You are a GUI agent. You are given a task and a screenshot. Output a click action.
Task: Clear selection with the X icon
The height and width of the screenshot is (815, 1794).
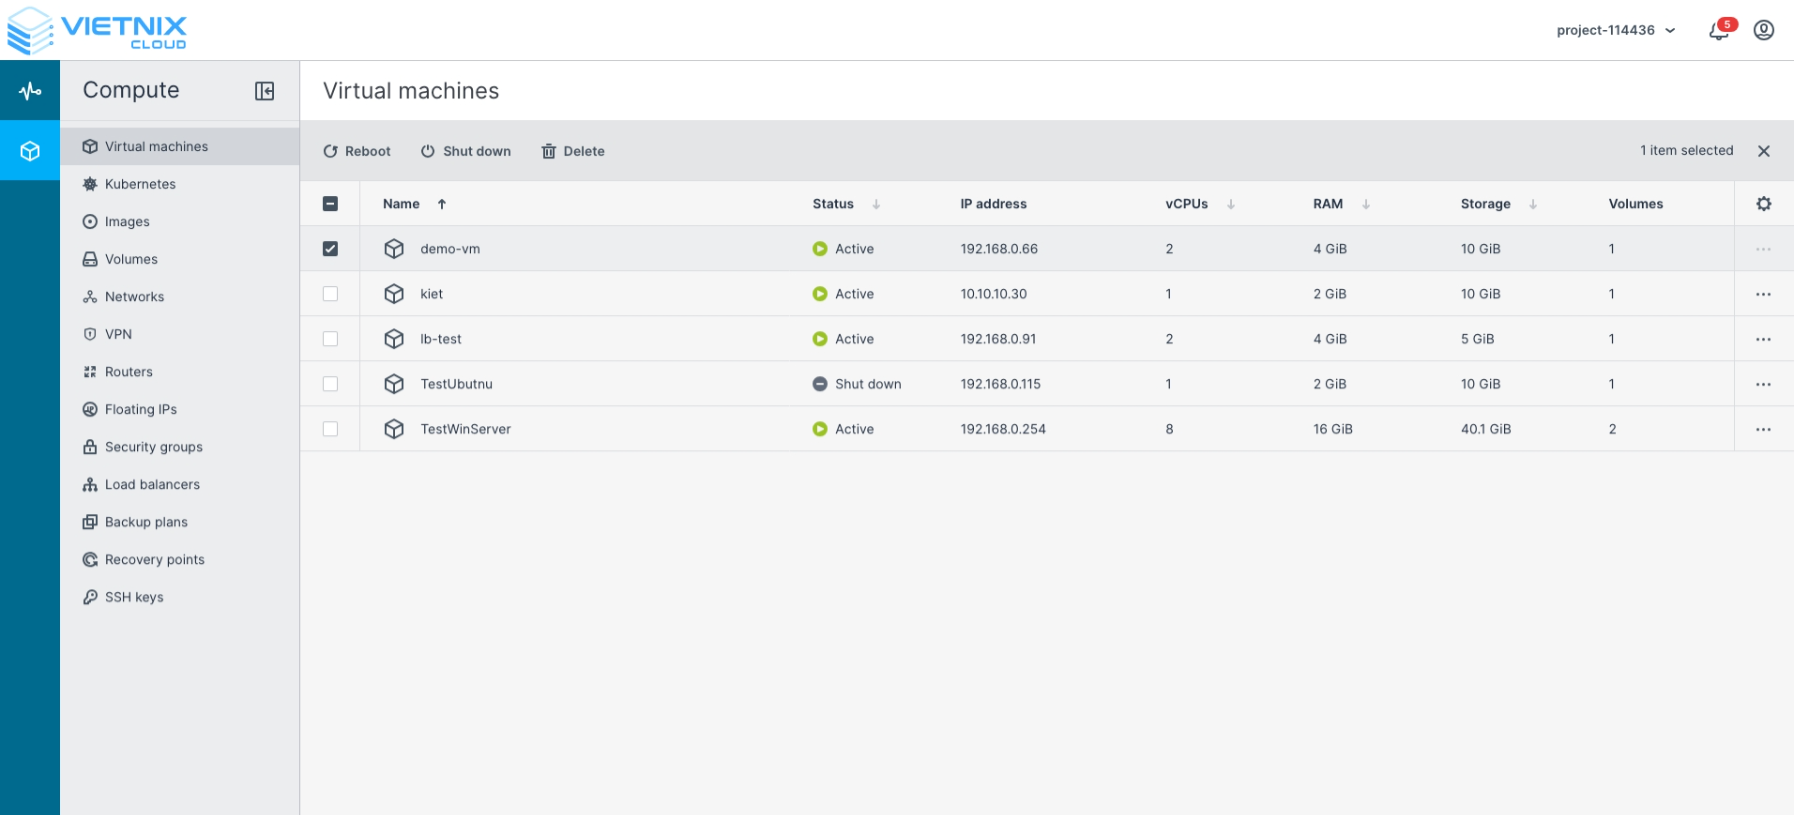coord(1764,151)
